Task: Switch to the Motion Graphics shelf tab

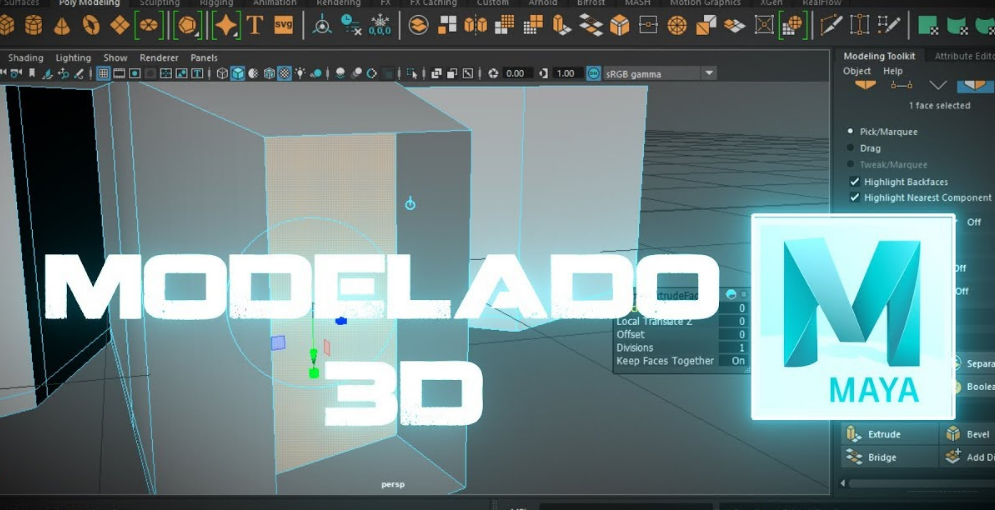Action: point(705,3)
